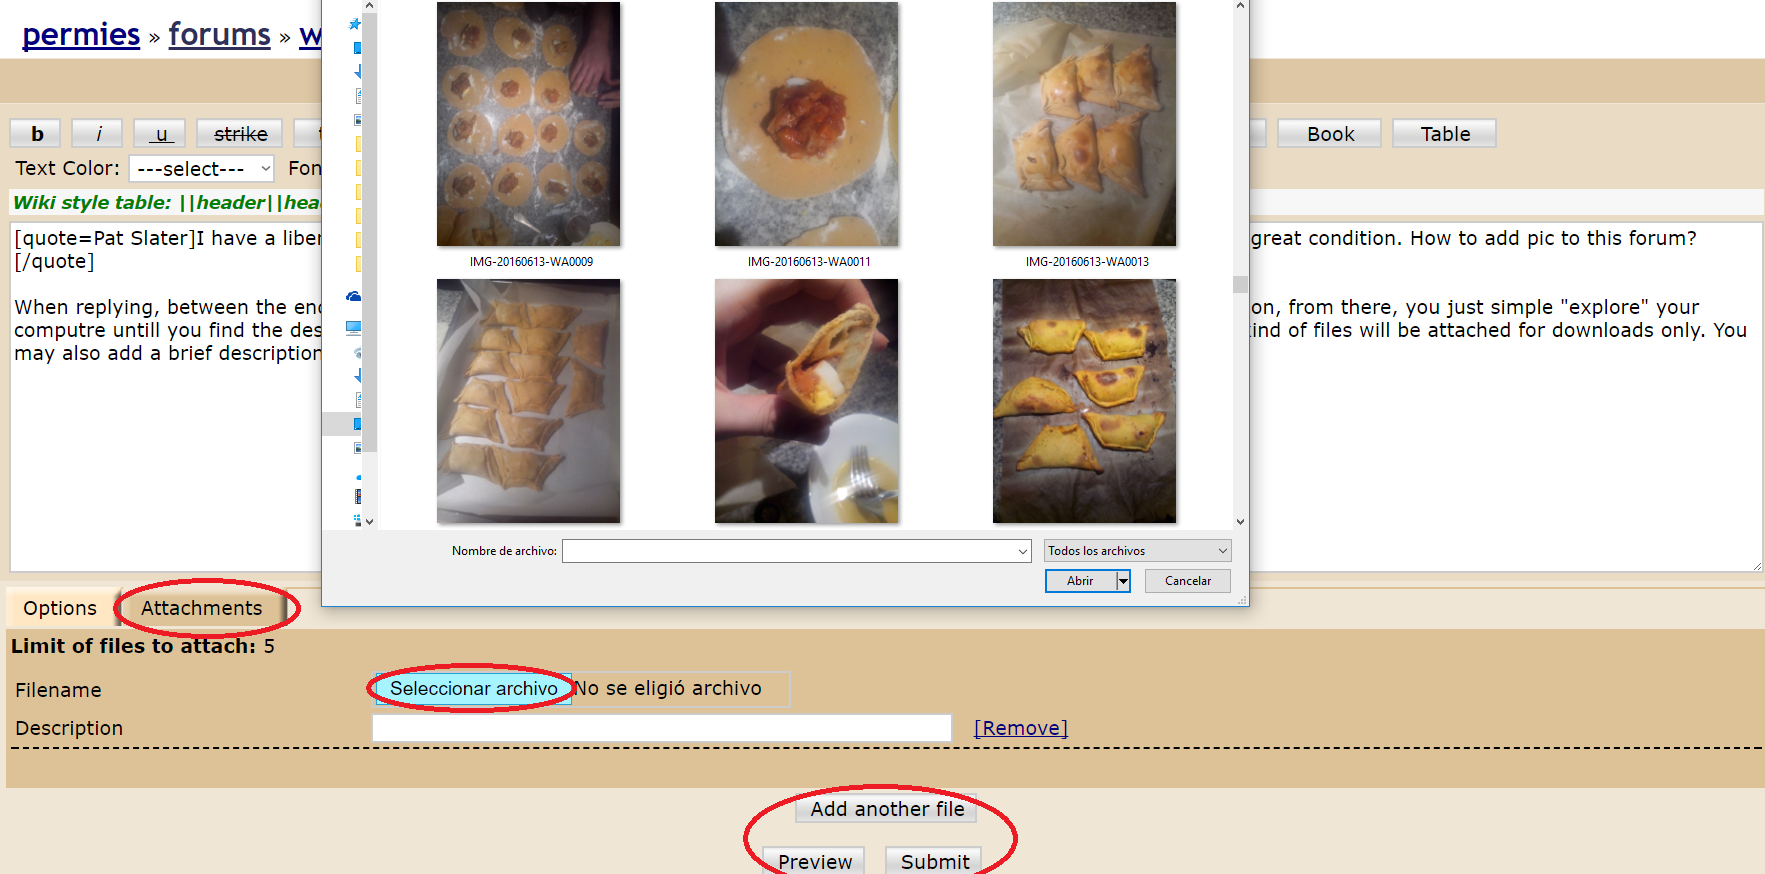
Task: Select the IMG-20160613-WA0011 thumbnail
Action: tap(806, 125)
